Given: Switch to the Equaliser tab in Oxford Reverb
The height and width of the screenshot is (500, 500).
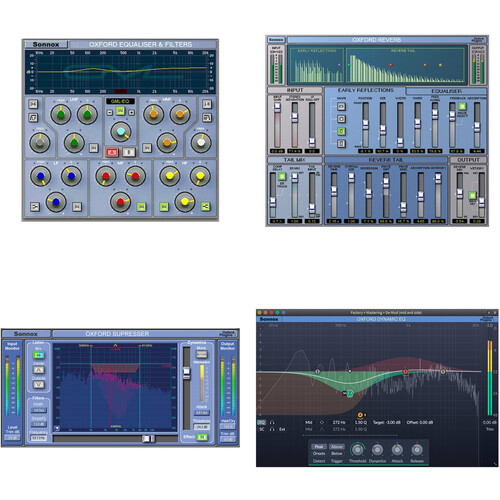Looking at the screenshot, I should coord(446,91).
